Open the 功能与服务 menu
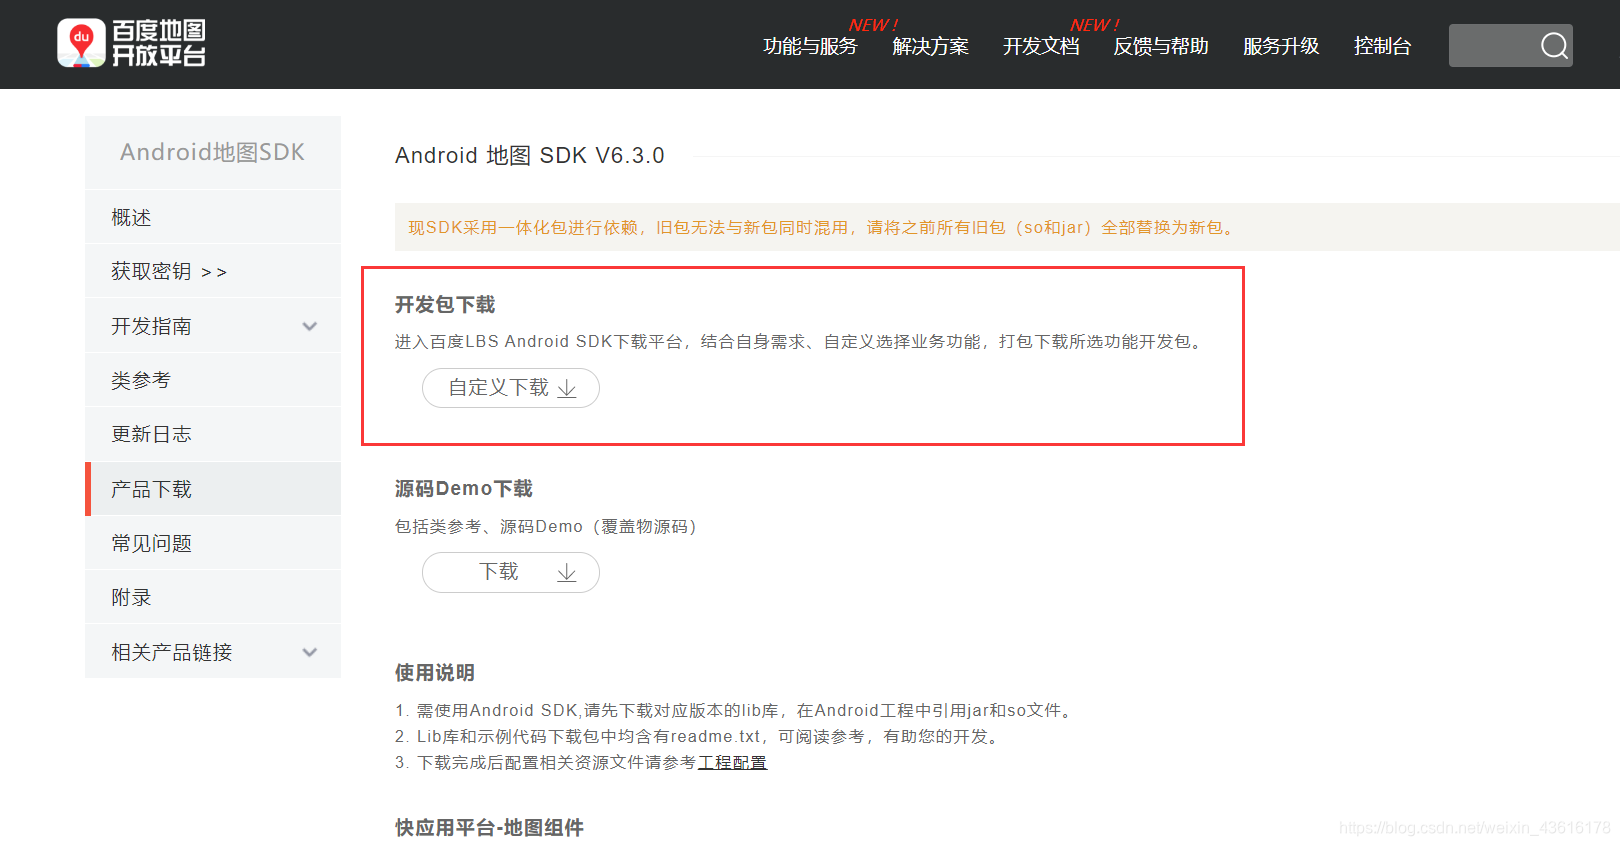 (810, 46)
